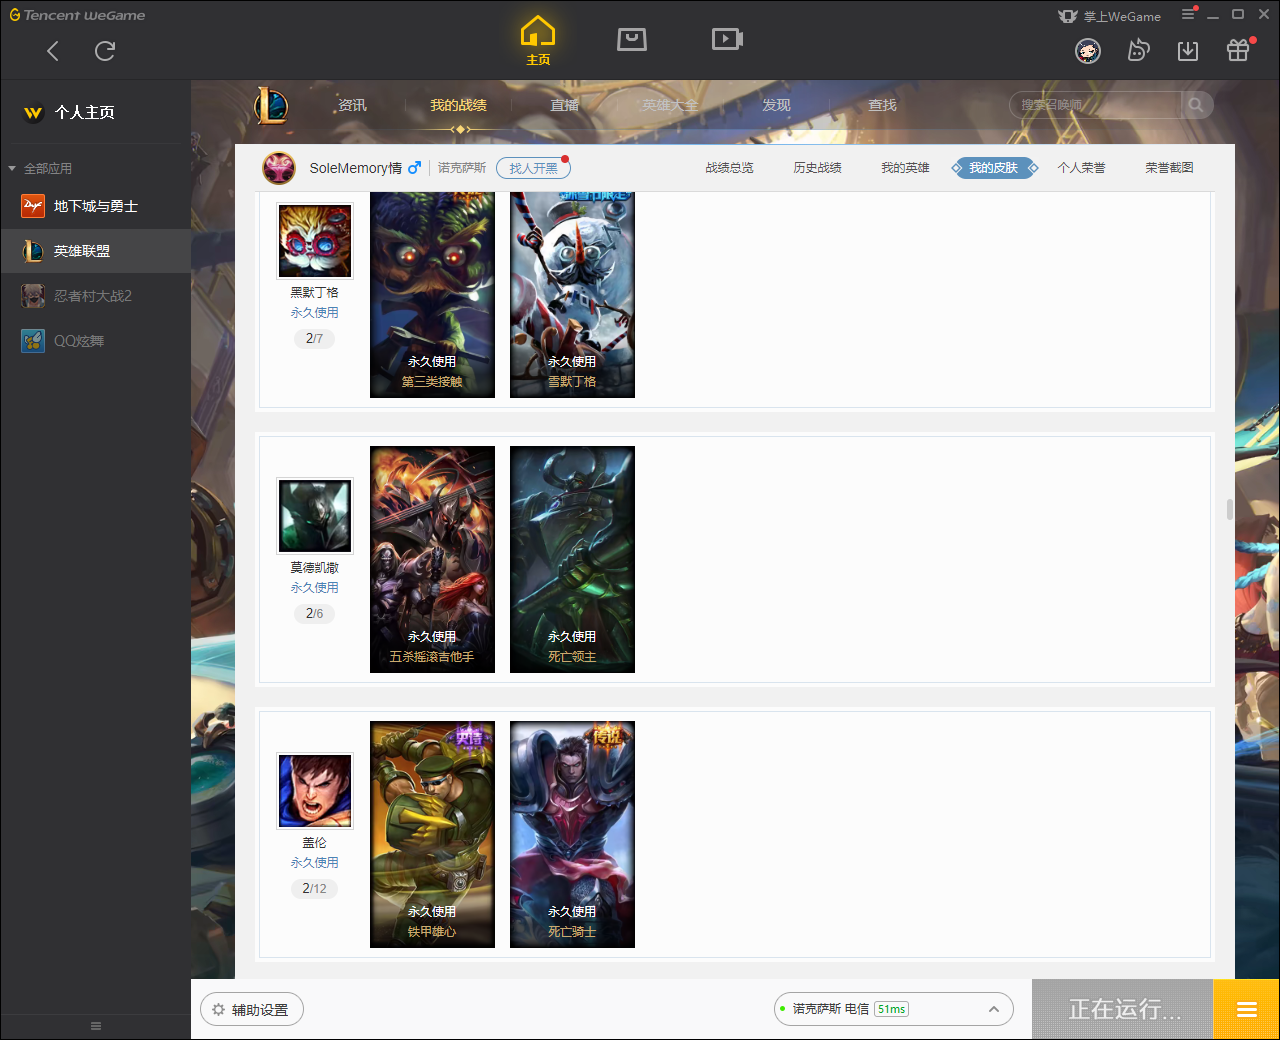Click the 黑默丁格 hero portrait
The width and height of the screenshot is (1280, 1040).
click(x=315, y=241)
